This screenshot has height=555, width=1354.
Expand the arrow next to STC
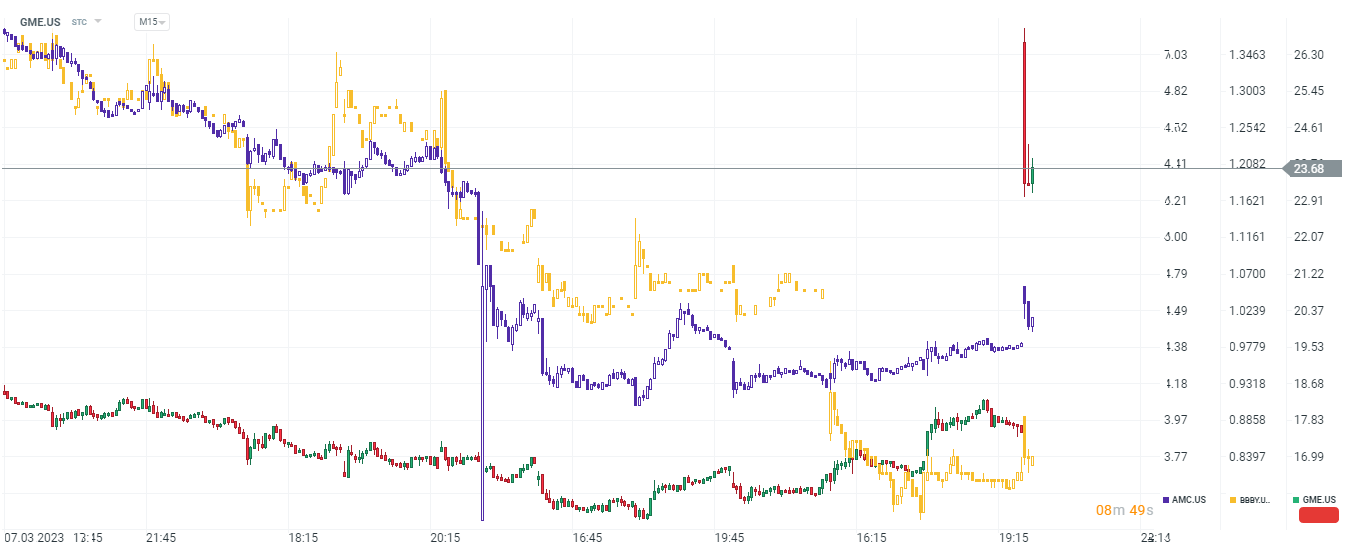98,21
